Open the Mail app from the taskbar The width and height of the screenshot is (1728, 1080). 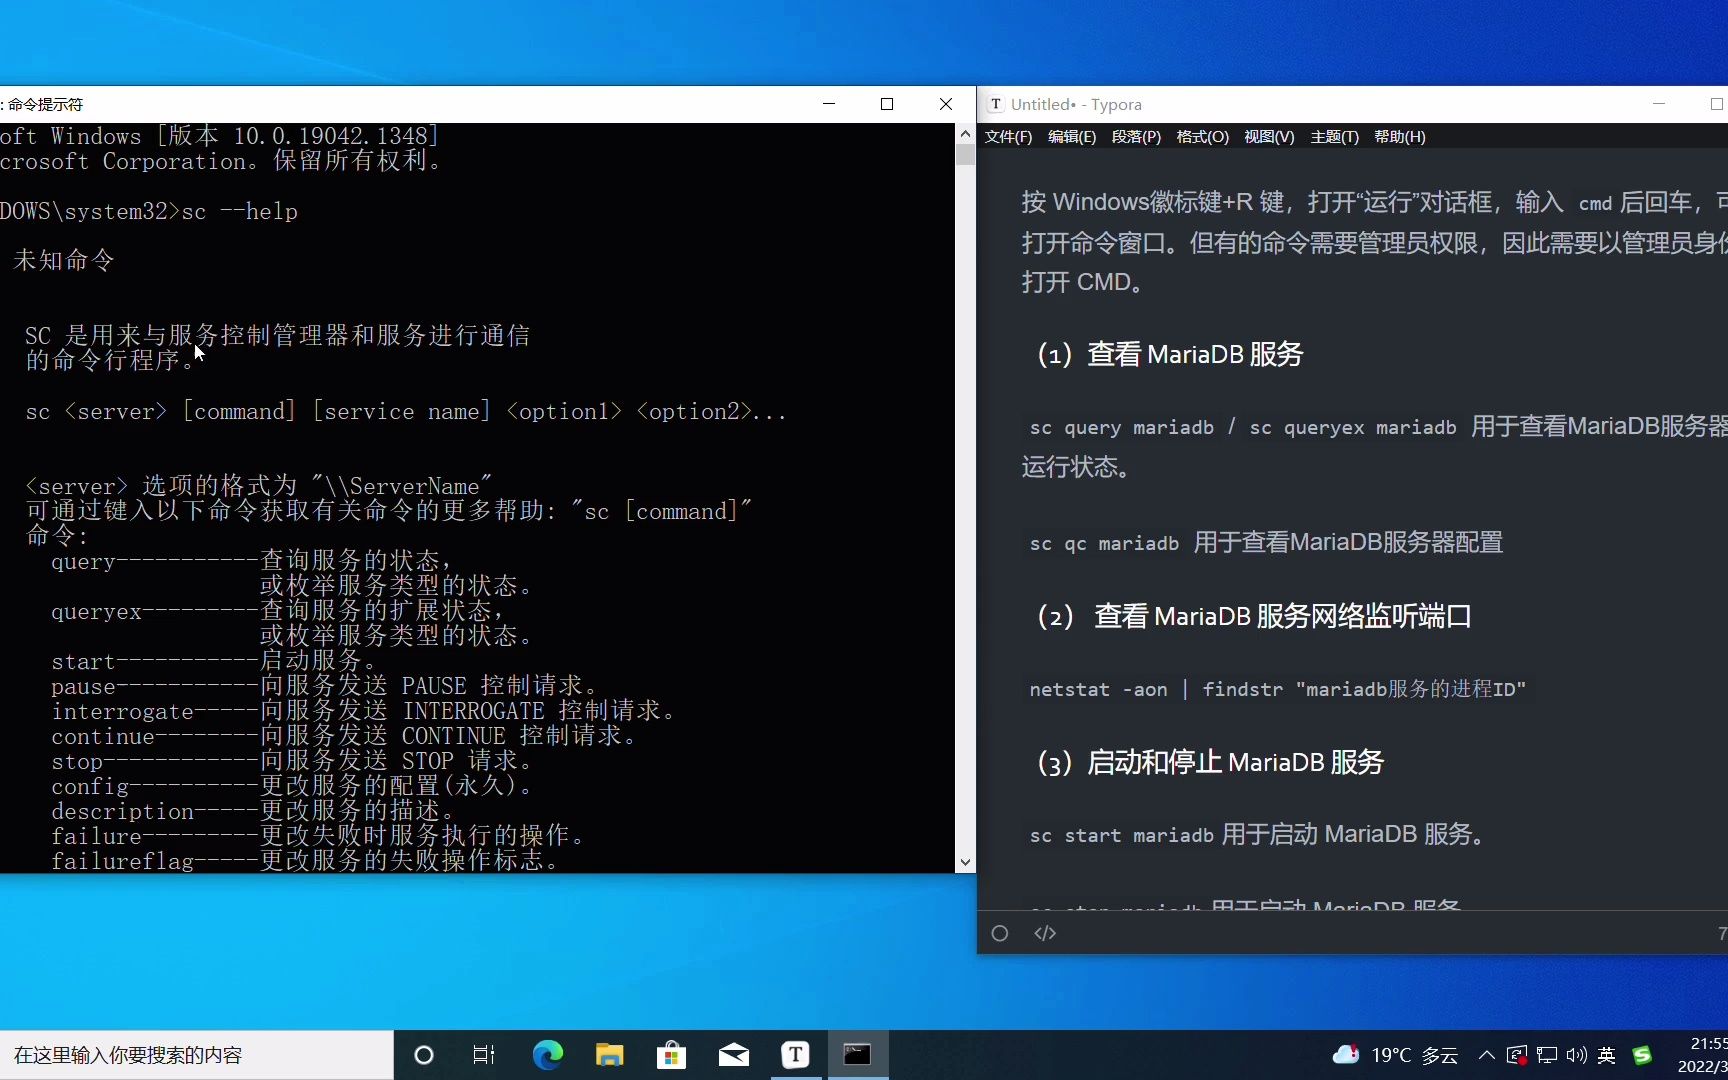[x=734, y=1055]
